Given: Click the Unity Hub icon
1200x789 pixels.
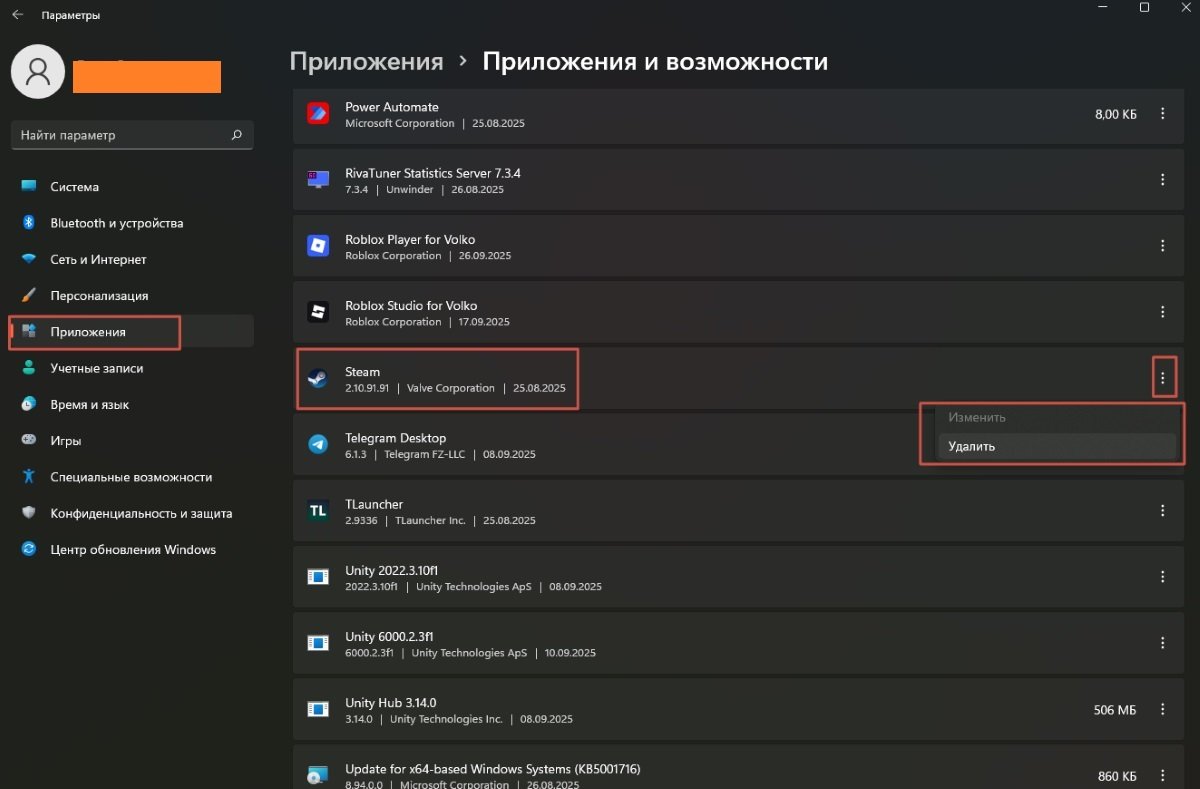Looking at the screenshot, I should pyautogui.click(x=318, y=709).
